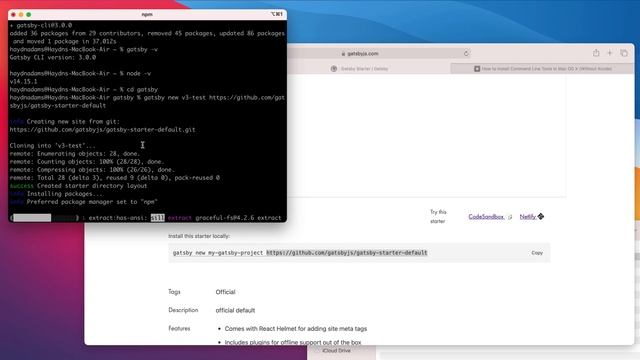
Task: Click the highlighted GitHub starter URL
Action: 347,253
